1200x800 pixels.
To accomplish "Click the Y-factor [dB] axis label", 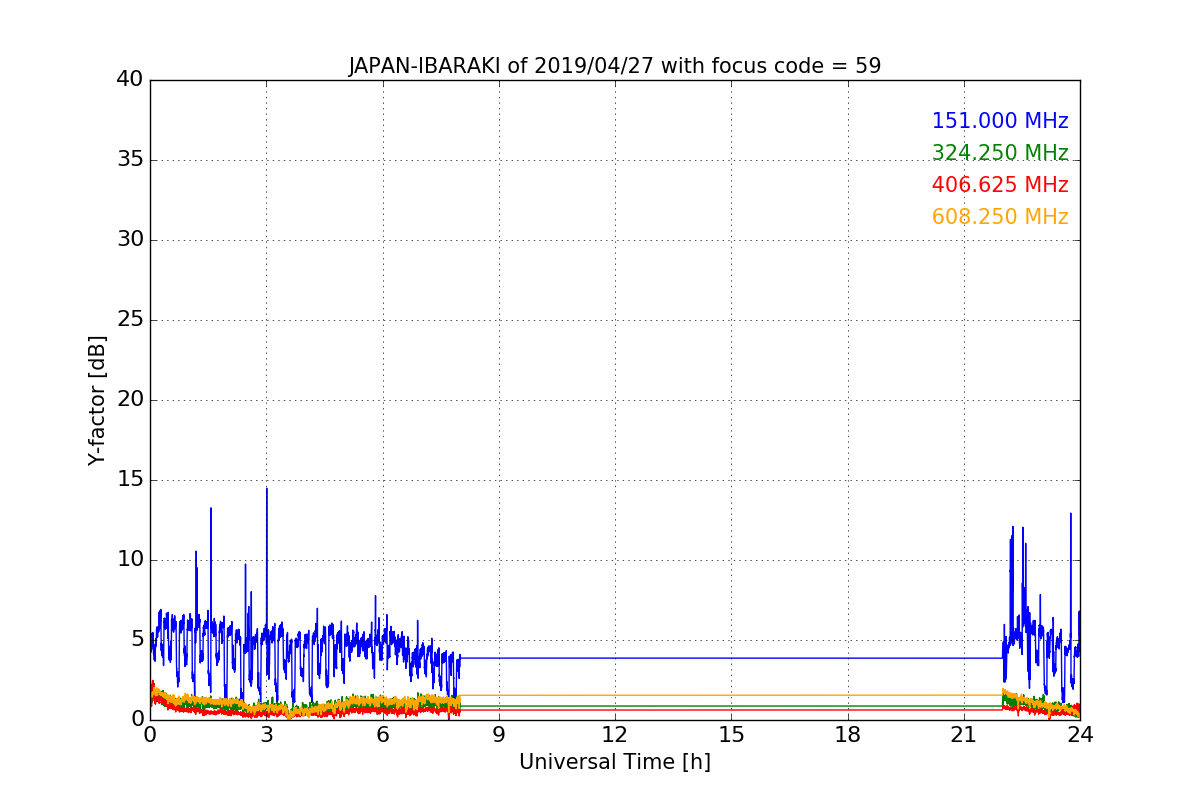I will [x=97, y=400].
